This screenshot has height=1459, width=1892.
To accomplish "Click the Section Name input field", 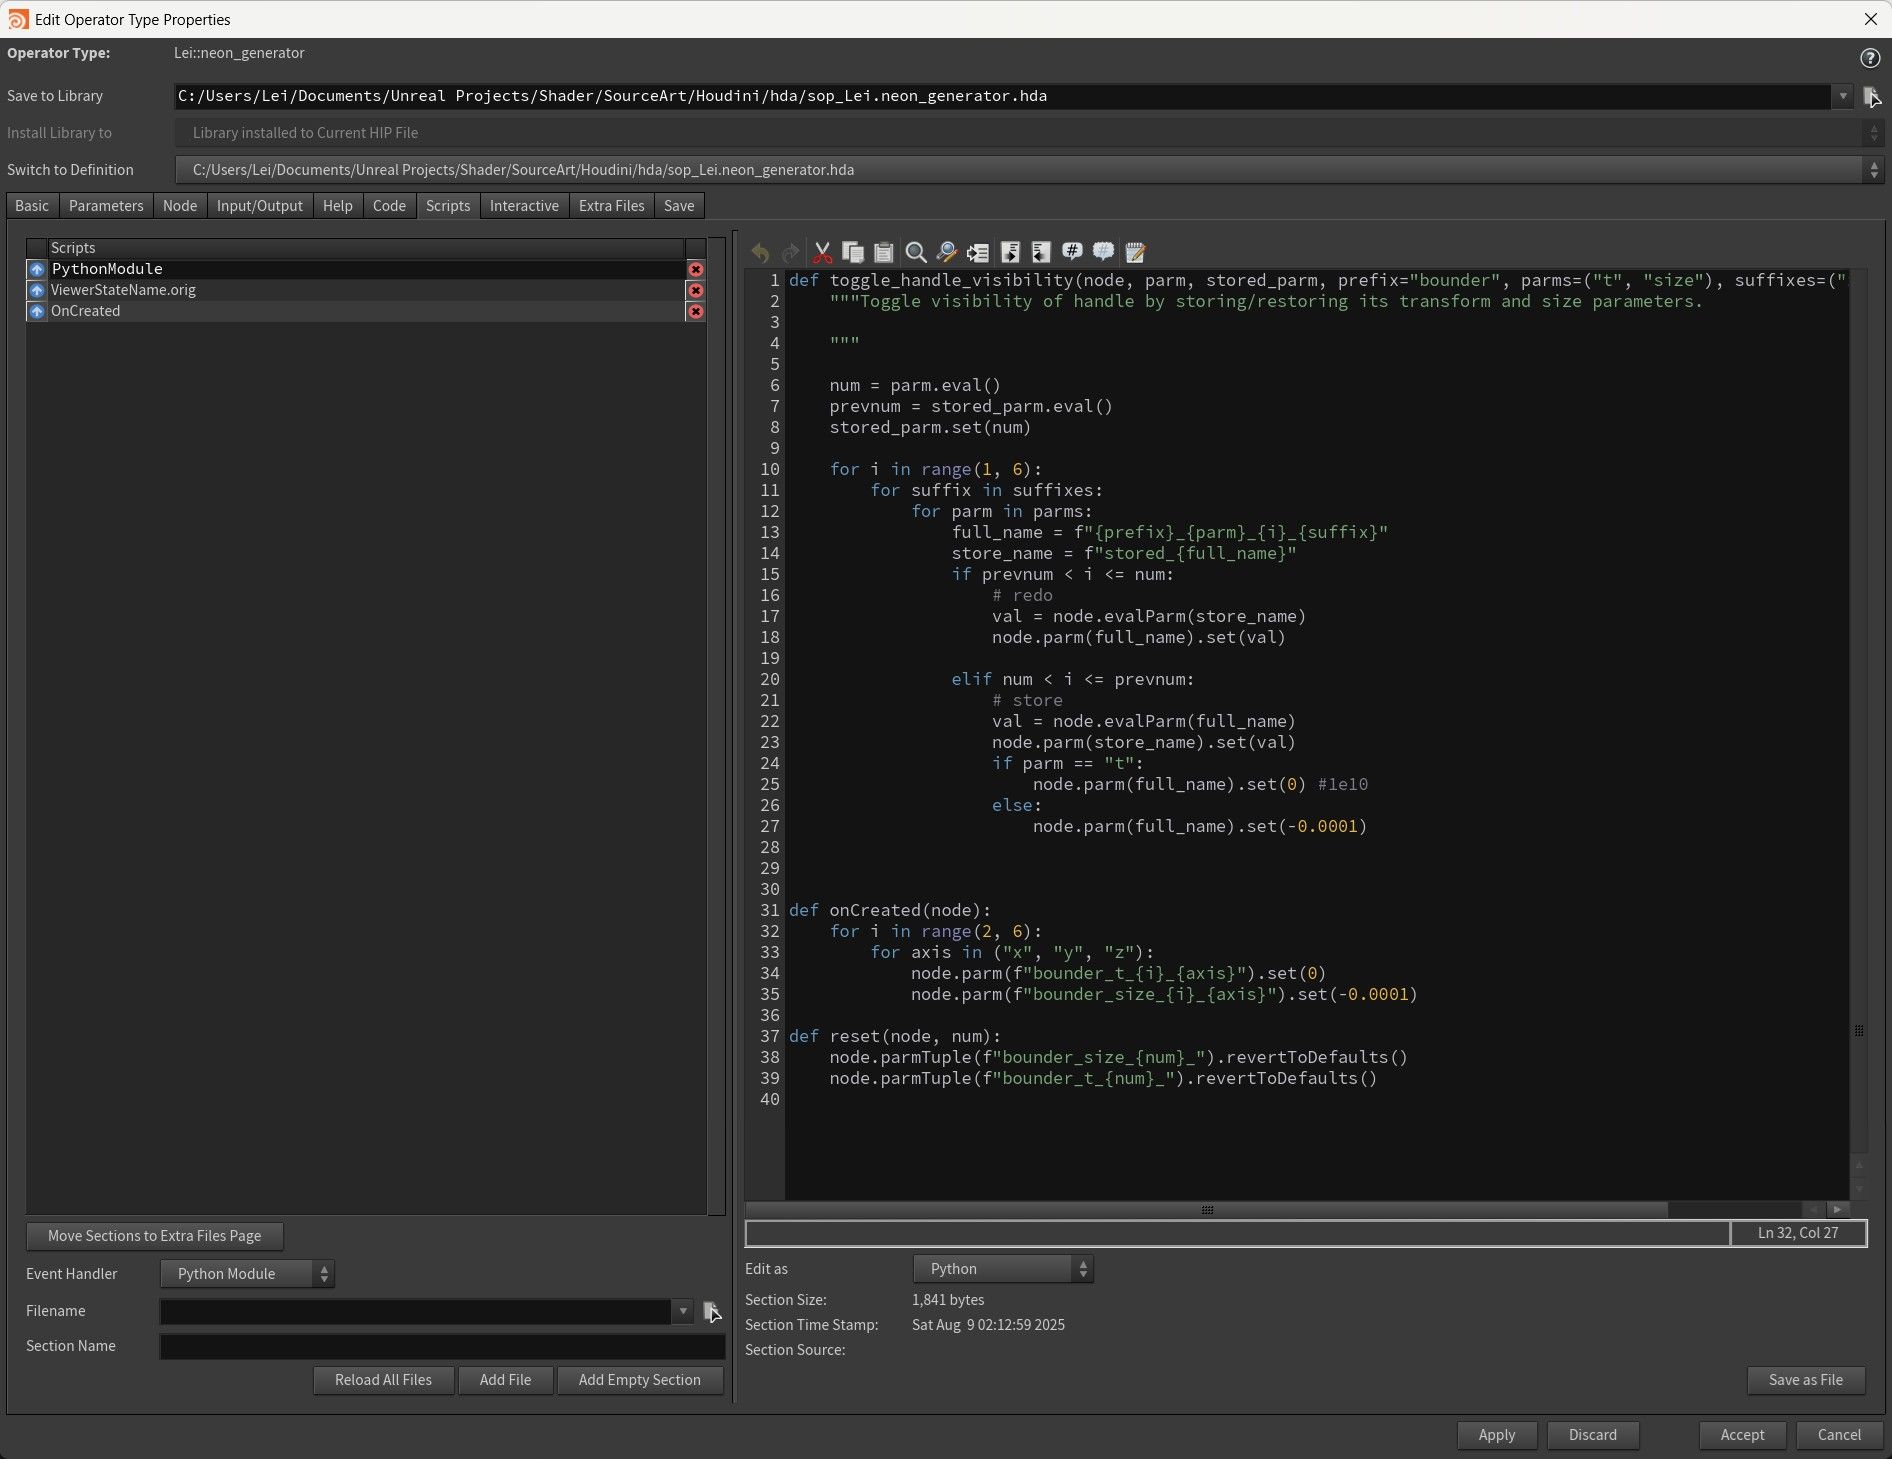I will pyautogui.click(x=442, y=1346).
